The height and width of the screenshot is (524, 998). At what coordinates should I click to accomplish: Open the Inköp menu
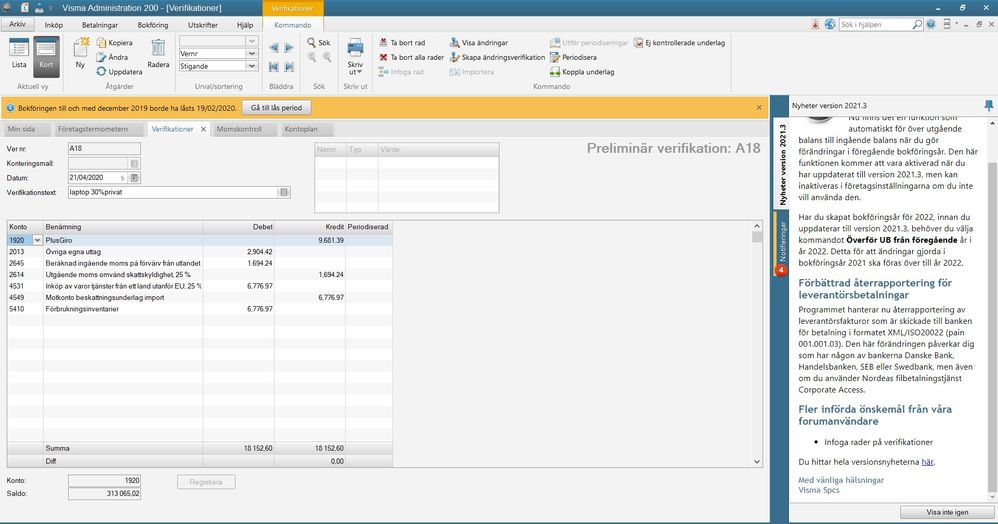point(54,25)
